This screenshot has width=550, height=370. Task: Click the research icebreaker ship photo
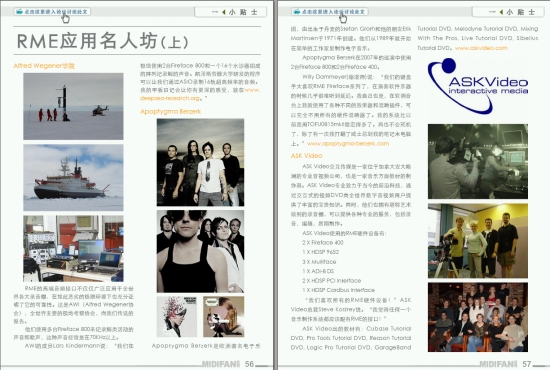click(73, 177)
